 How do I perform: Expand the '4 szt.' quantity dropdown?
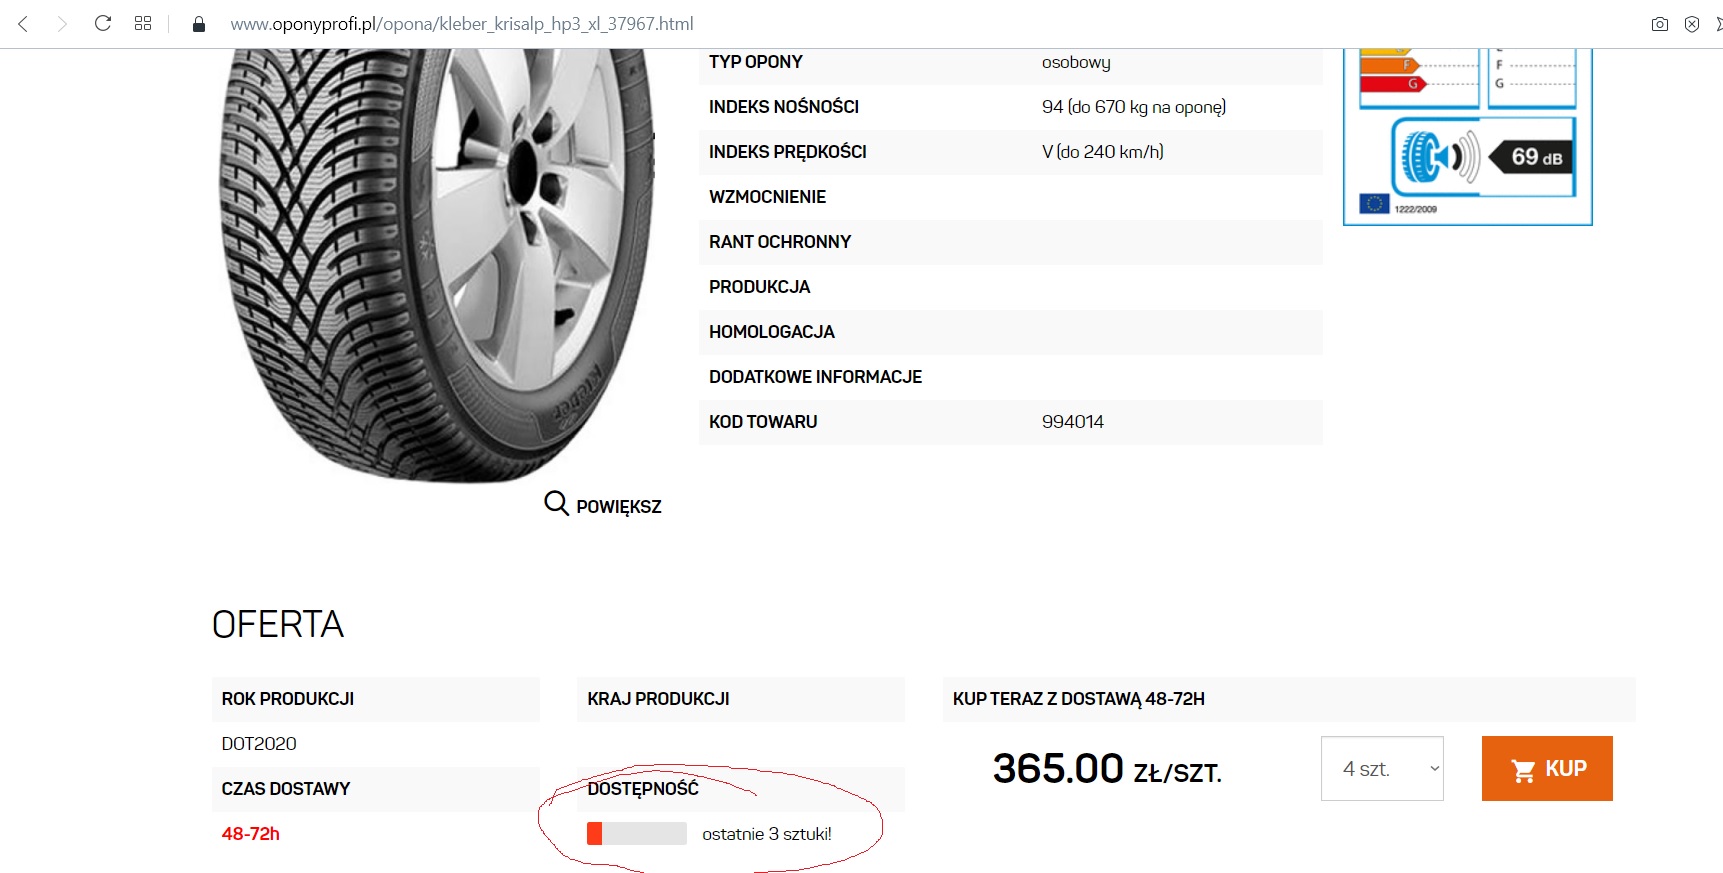pos(1382,768)
